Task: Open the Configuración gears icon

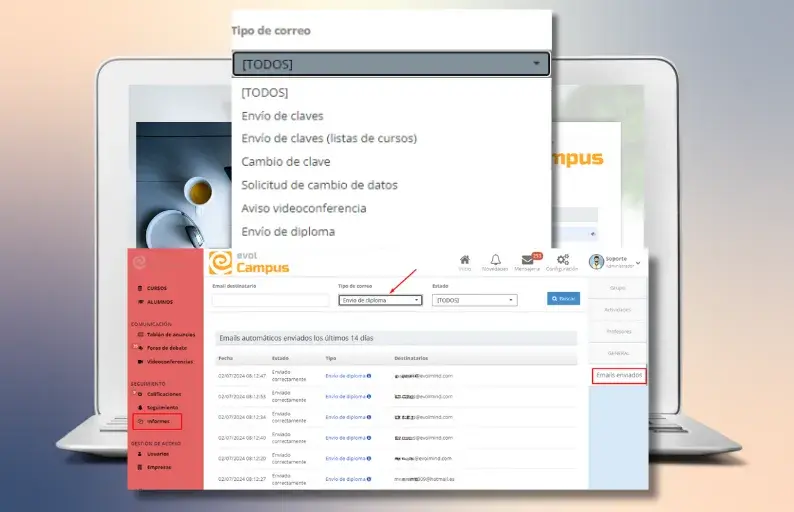Action: click(x=563, y=260)
